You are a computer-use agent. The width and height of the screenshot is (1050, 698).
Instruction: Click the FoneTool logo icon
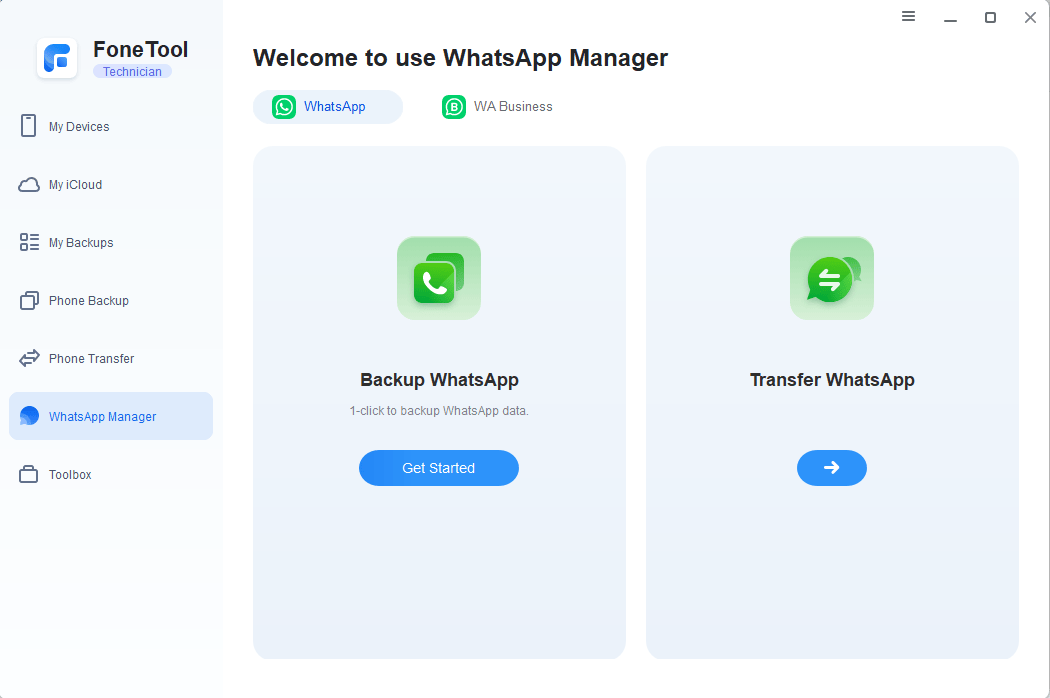57,58
